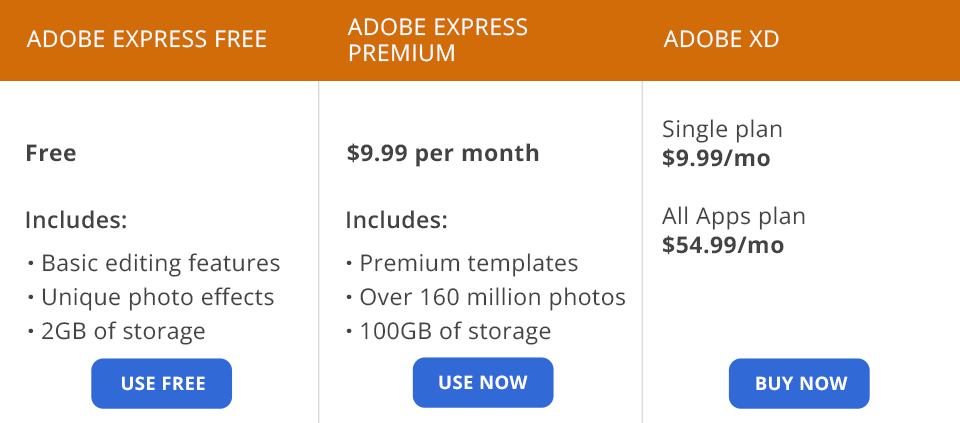Click the Free price label
The height and width of the screenshot is (423, 960).
(51, 154)
